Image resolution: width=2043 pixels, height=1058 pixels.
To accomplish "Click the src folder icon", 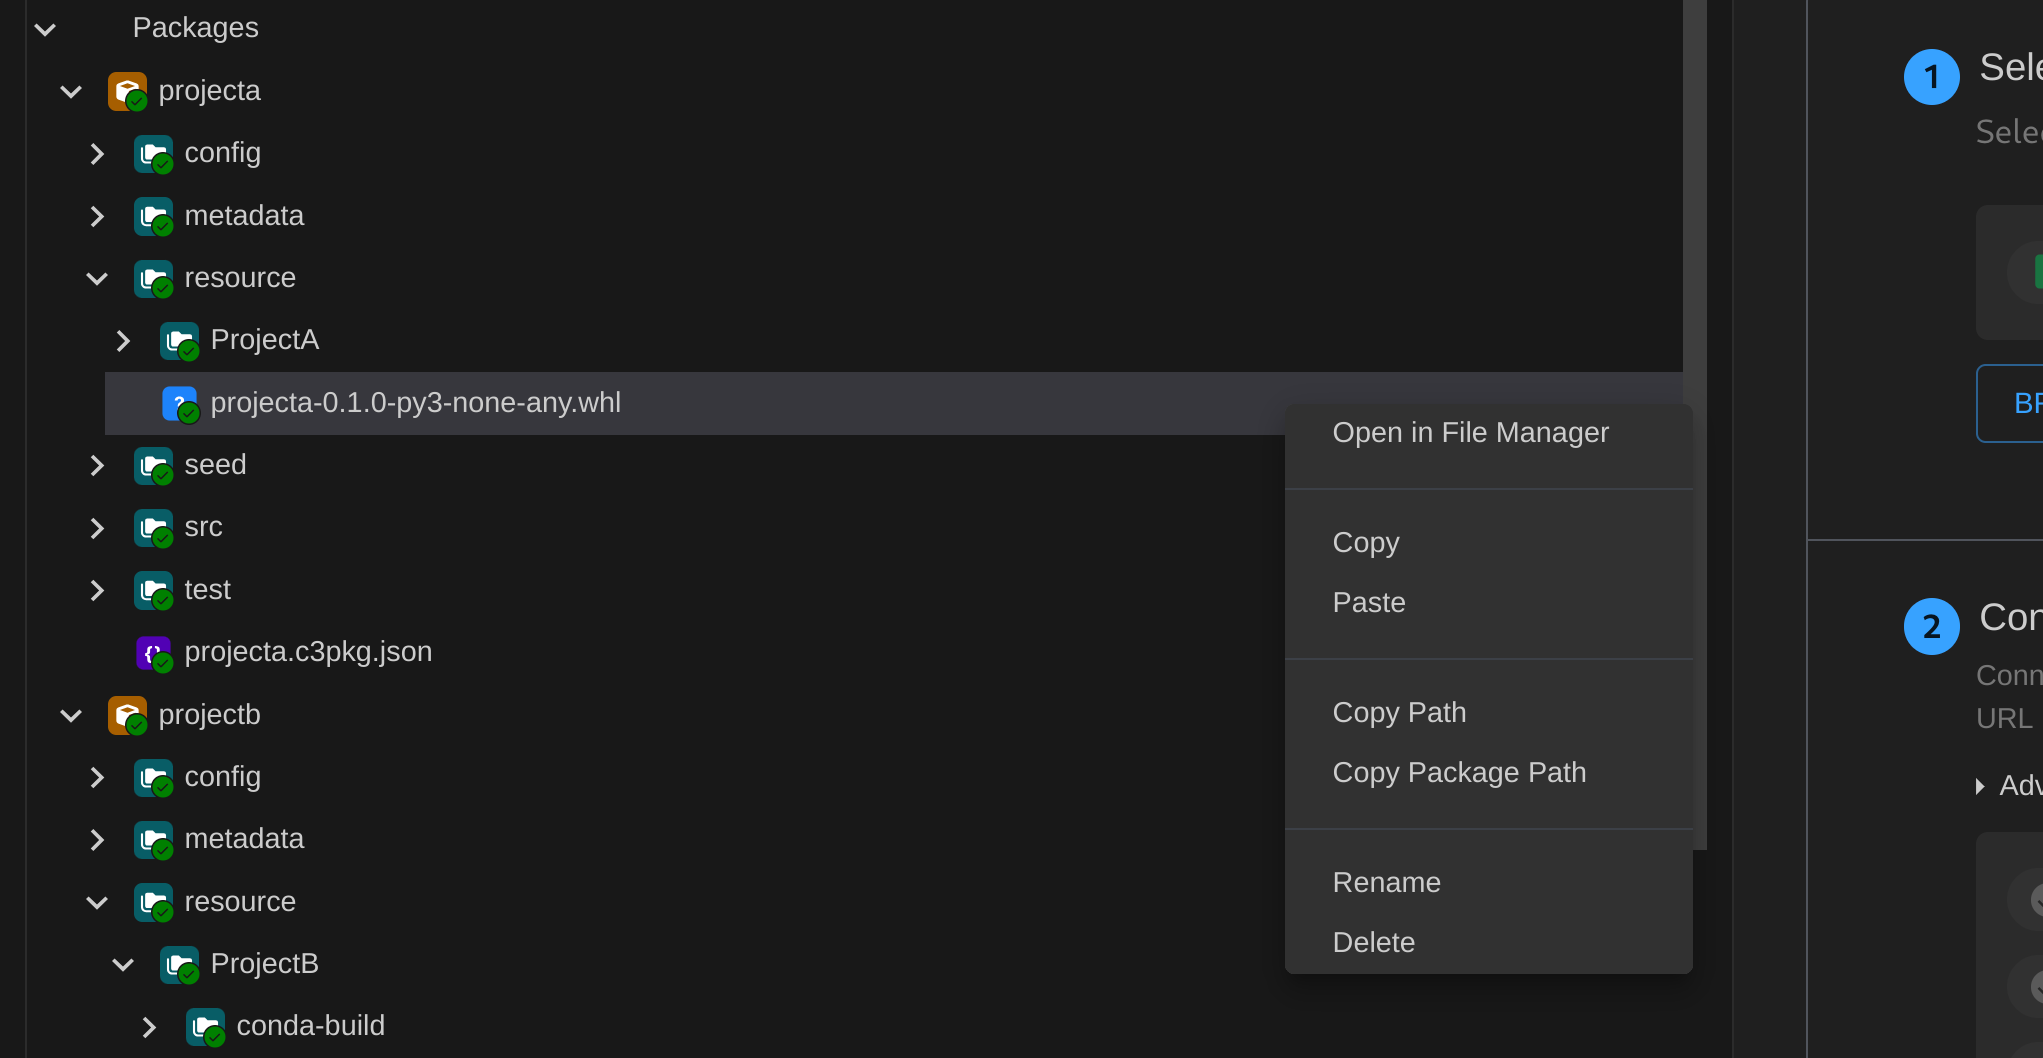I will [153, 528].
